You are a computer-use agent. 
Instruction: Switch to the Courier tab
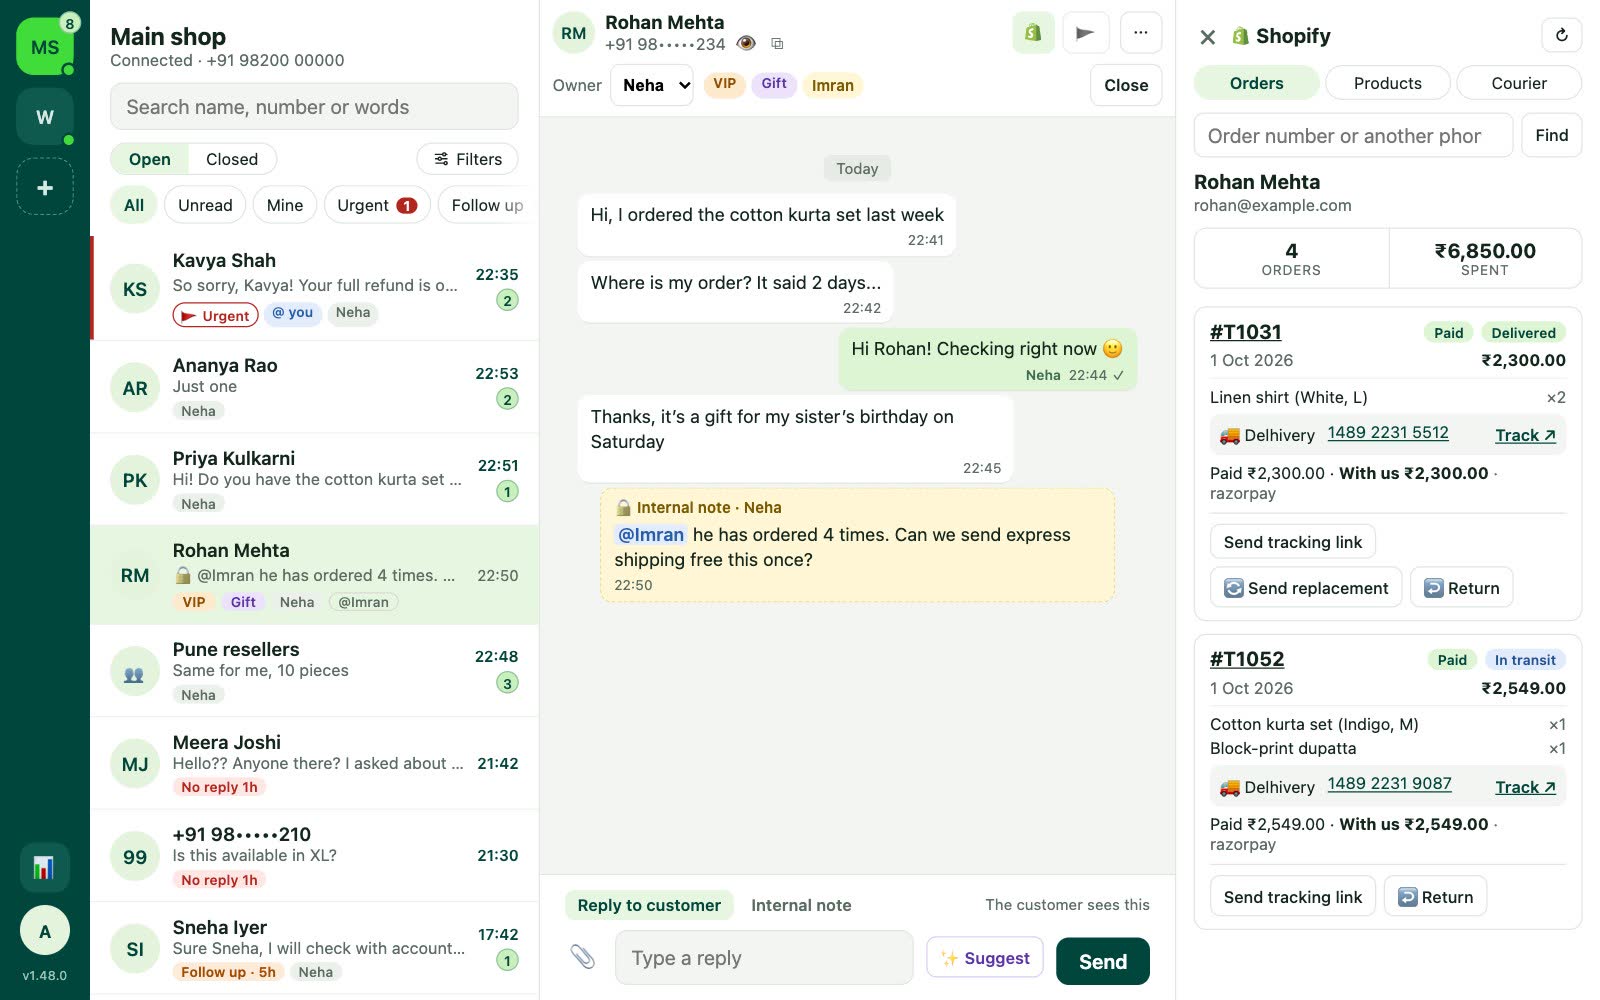pos(1519,83)
